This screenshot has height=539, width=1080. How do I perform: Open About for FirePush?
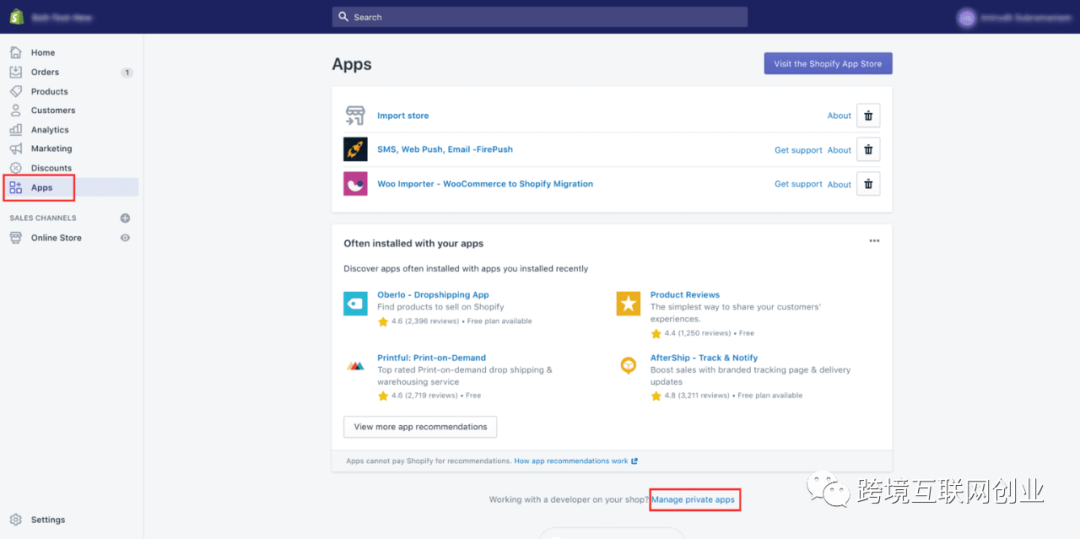point(839,150)
